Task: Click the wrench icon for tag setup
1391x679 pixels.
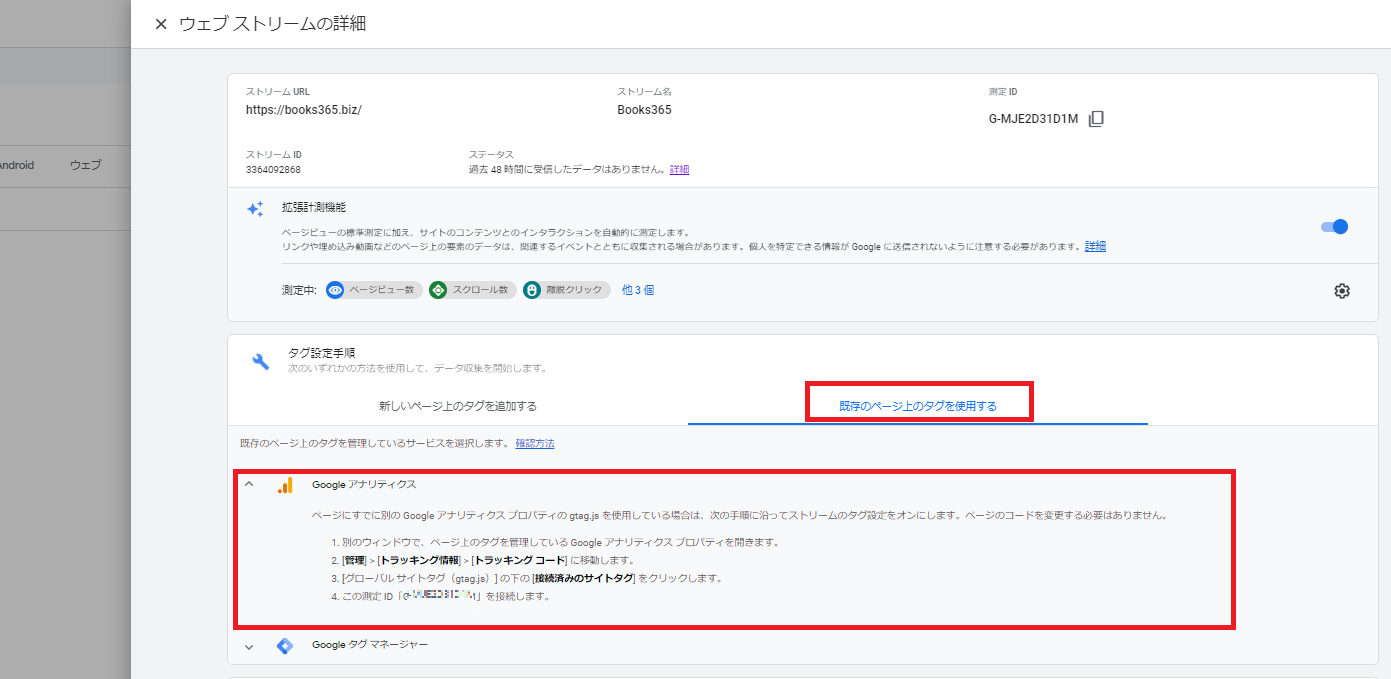Action: tap(260, 361)
